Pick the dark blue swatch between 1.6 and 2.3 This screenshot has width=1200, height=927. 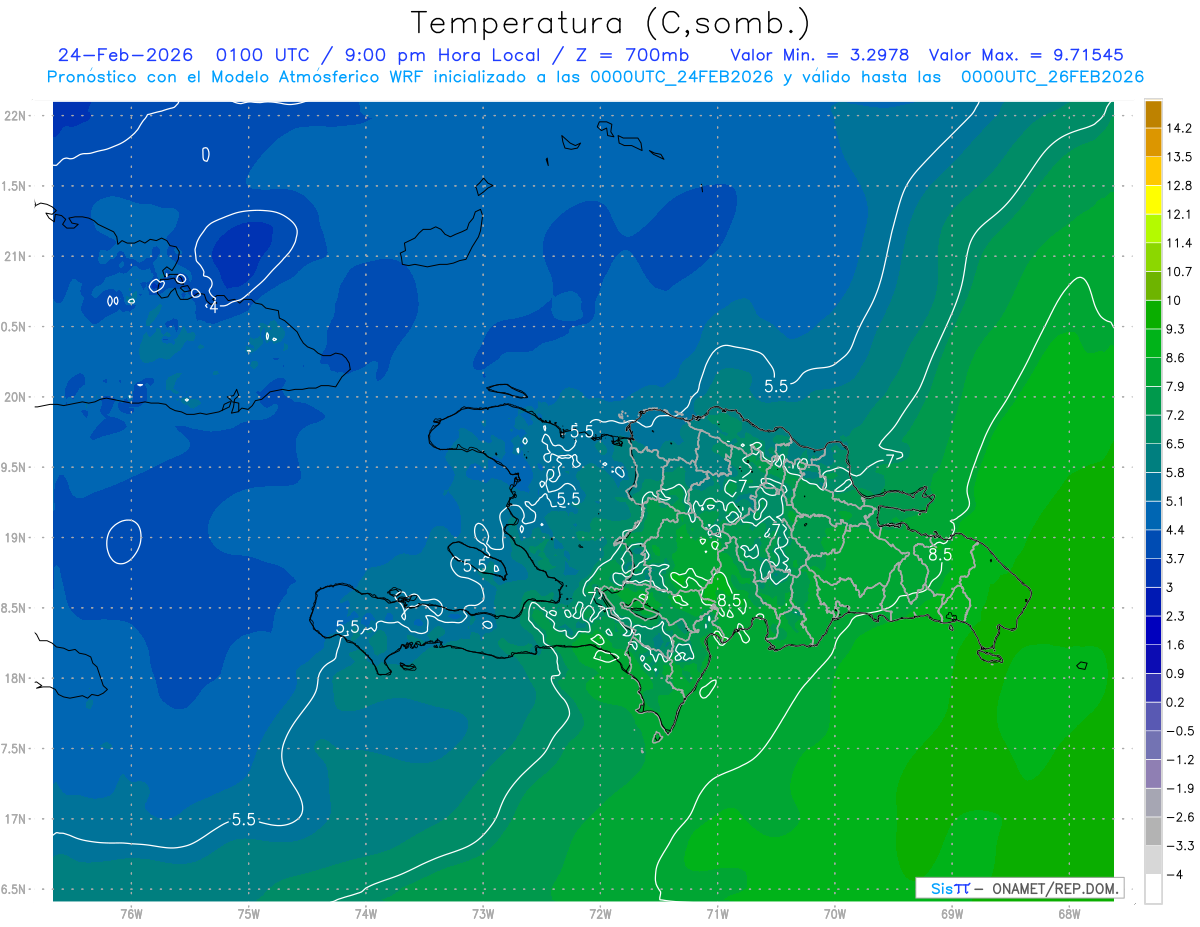click(1153, 630)
